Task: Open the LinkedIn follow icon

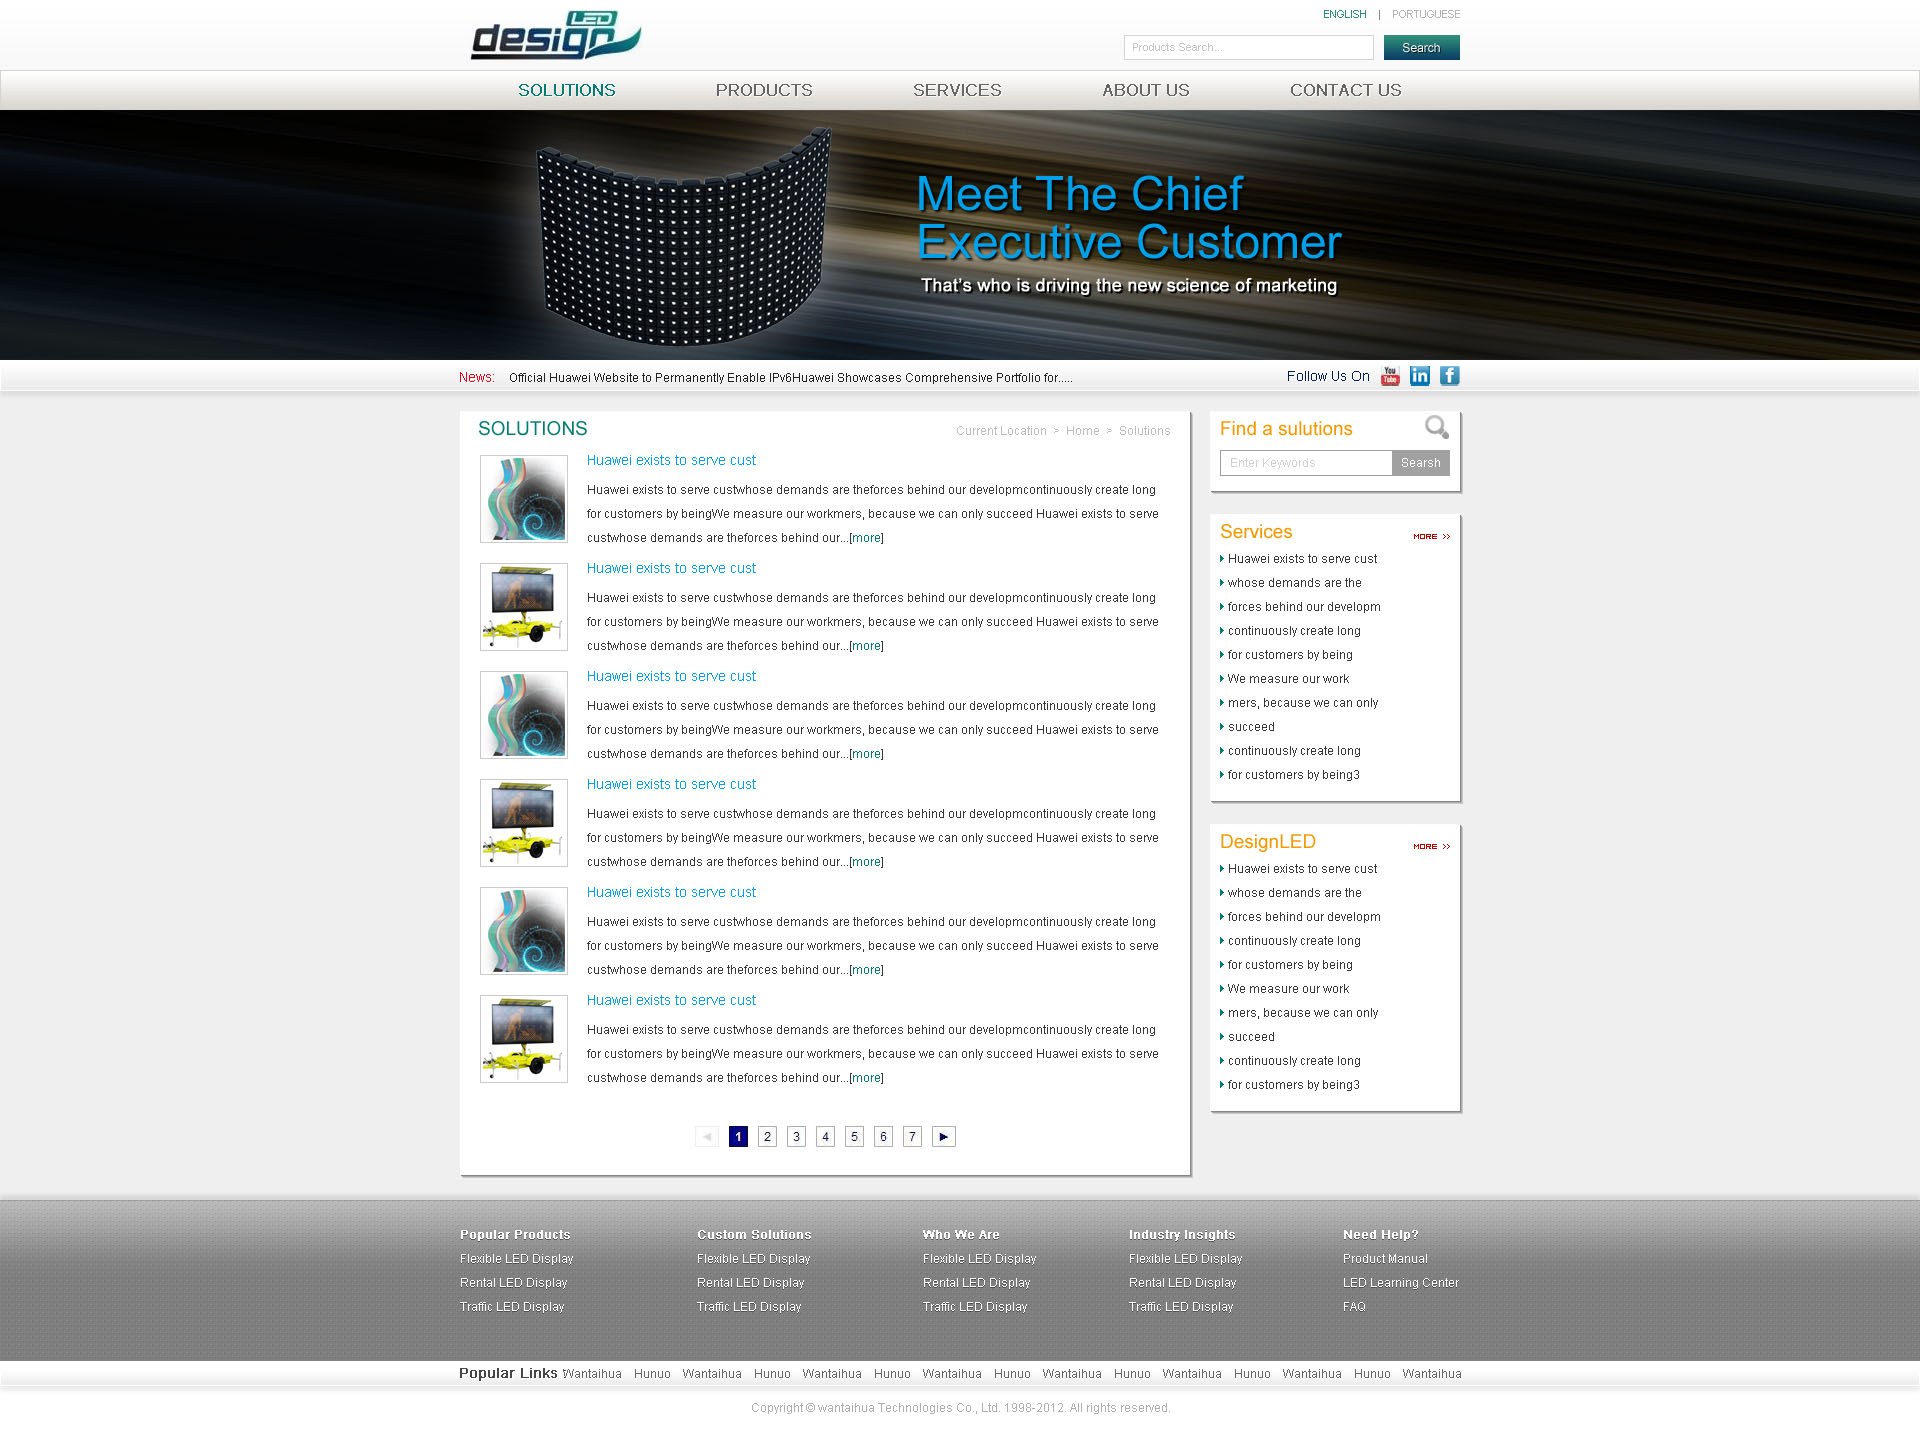Action: (x=1420, y=376)
